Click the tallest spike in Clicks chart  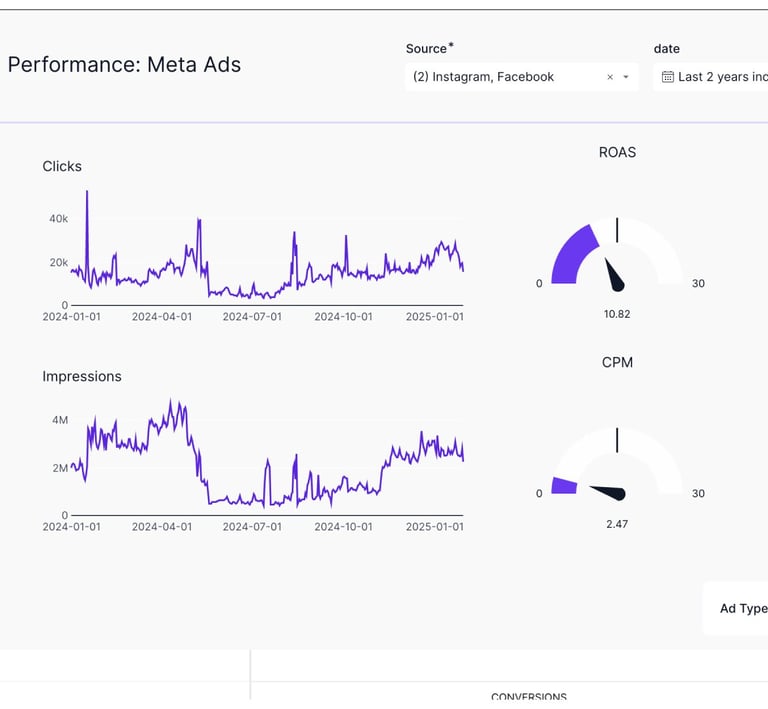pos(87,193)
